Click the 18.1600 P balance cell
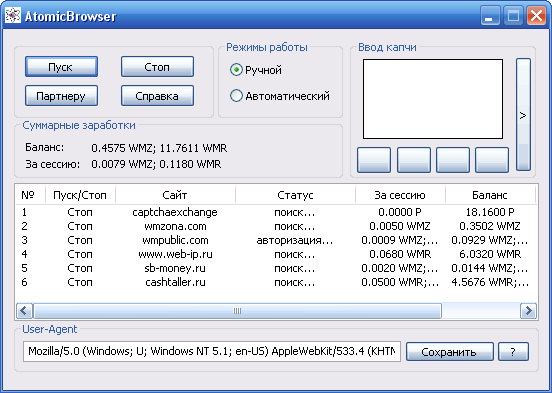Viewport: 552px width, 393px height. tap(490, 212)
